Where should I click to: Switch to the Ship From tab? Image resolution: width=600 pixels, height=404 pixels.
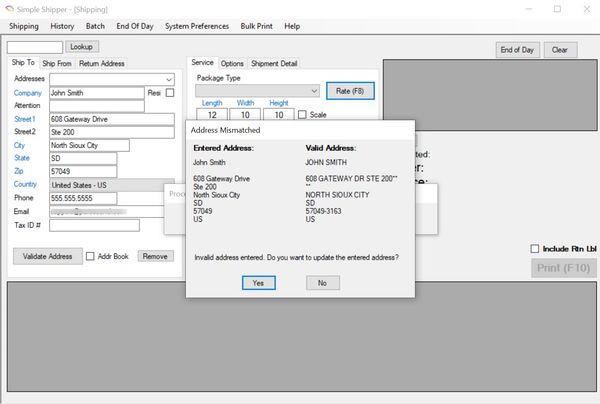coord(56,64)
